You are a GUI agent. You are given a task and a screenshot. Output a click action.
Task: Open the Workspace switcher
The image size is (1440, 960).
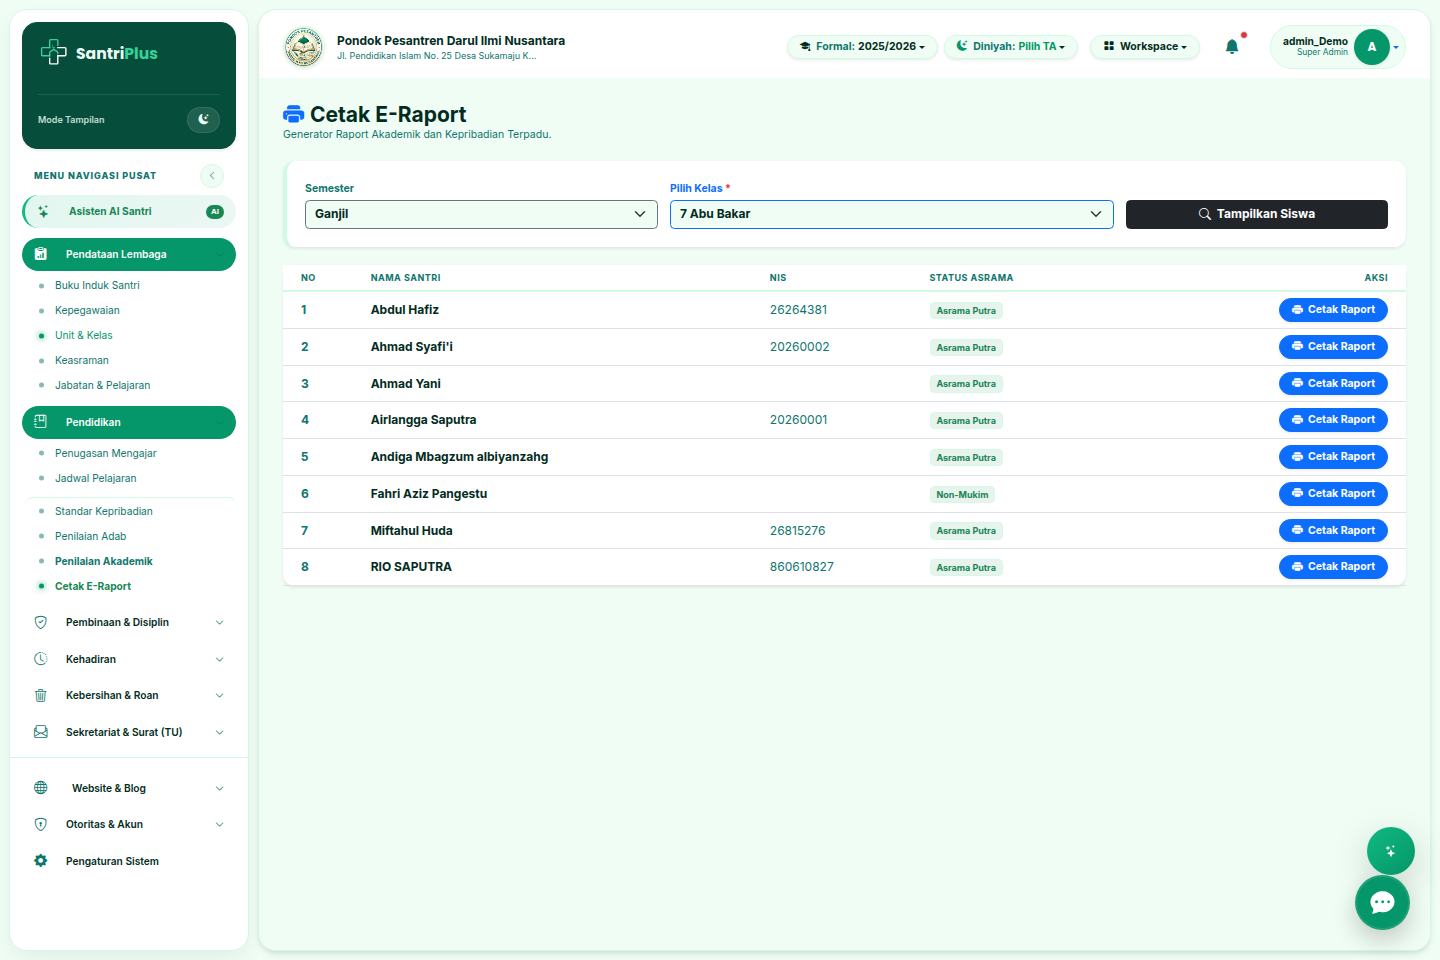(1145, 47)
